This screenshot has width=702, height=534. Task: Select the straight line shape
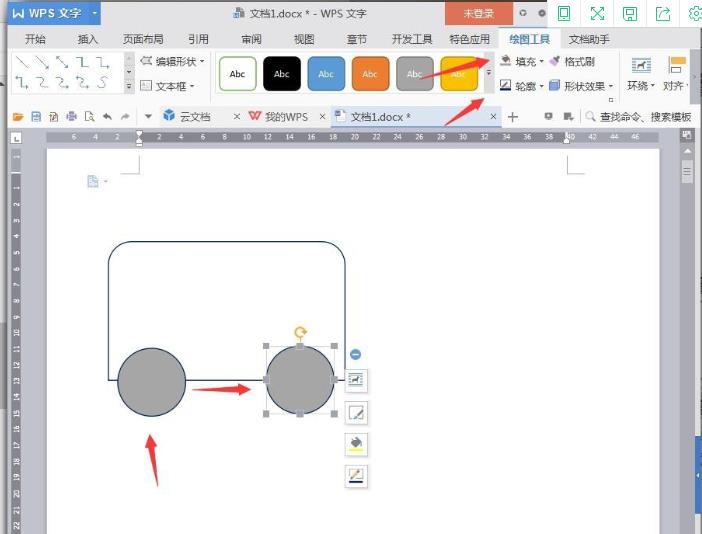pyautogui.click(x=22, y=62)
